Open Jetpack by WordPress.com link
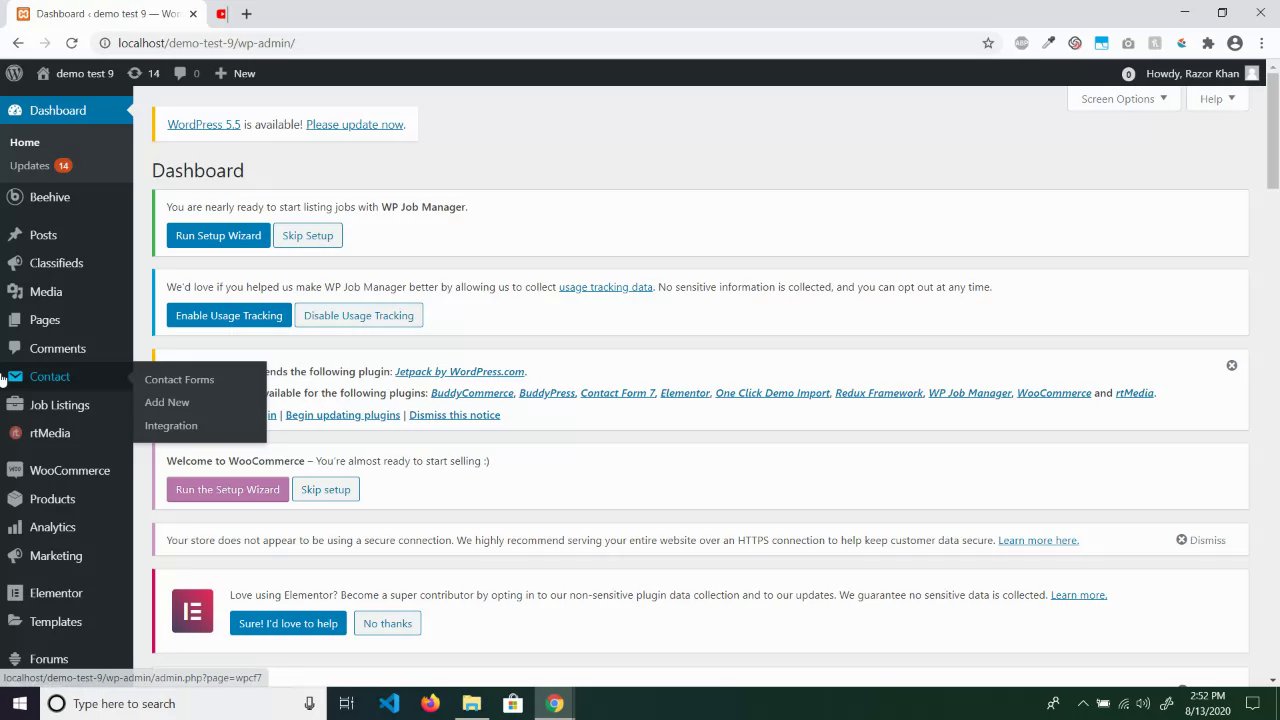 tap(459, 371)
